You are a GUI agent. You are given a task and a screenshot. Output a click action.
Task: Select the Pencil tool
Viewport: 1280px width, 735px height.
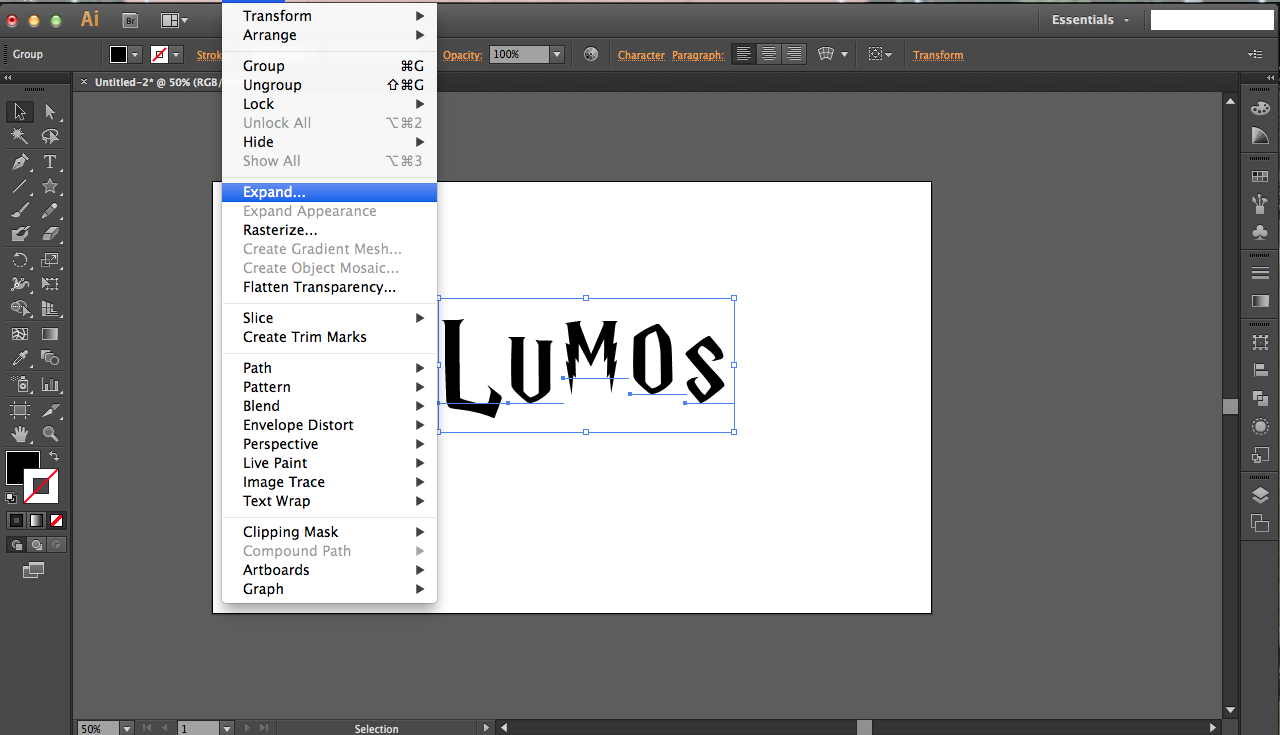(50, 211)
